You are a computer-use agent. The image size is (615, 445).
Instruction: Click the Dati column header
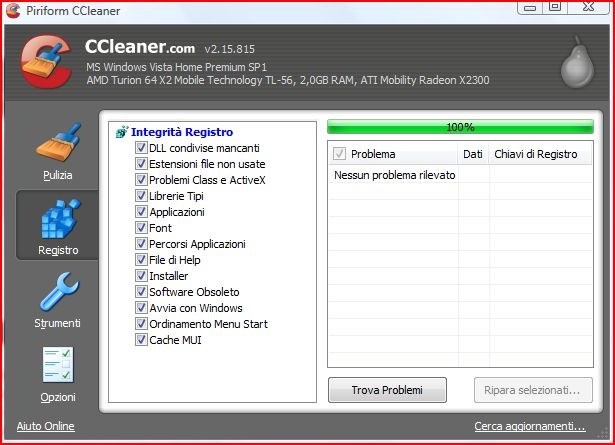pos(473,154)
